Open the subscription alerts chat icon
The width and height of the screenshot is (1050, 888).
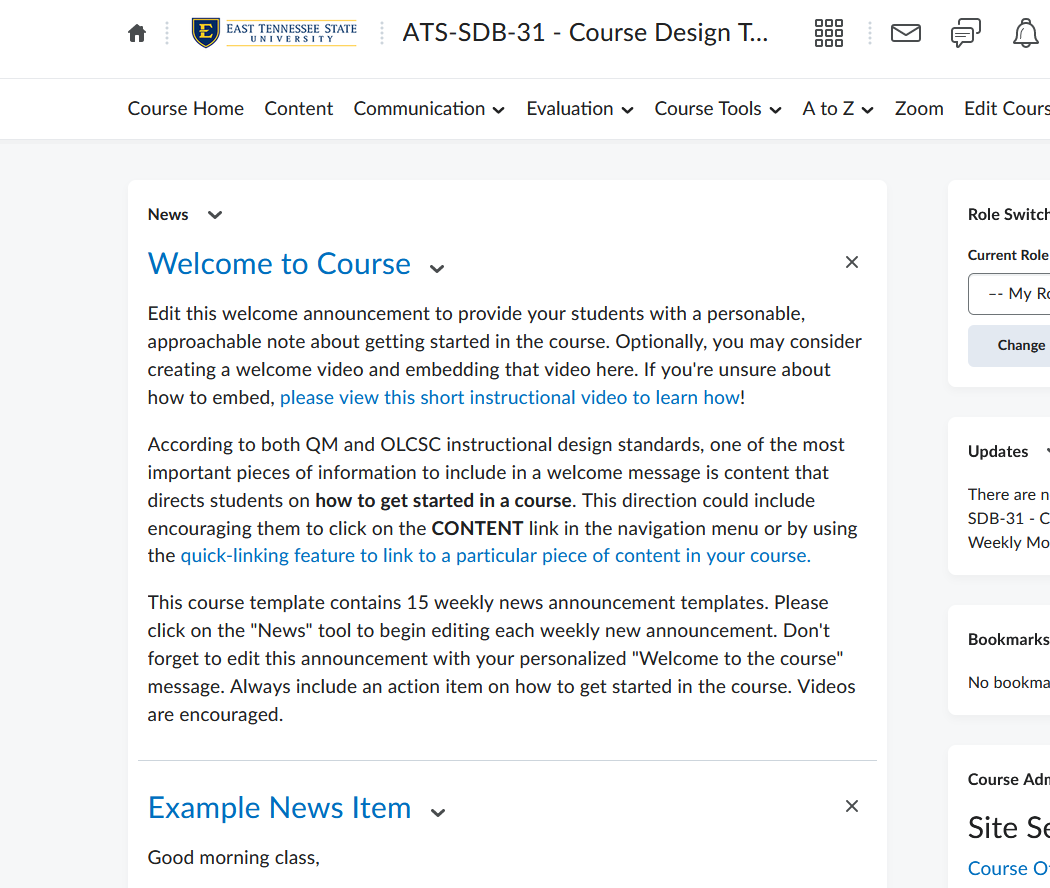(x=965, y=33)
